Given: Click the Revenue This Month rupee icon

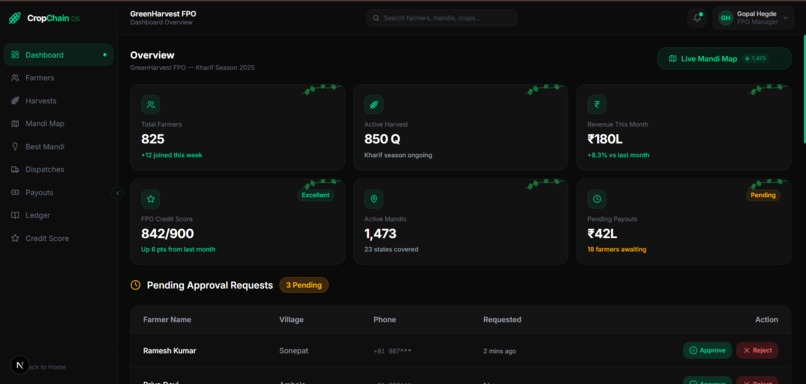Looking at the screenshot, I should [x=597, y=104].
